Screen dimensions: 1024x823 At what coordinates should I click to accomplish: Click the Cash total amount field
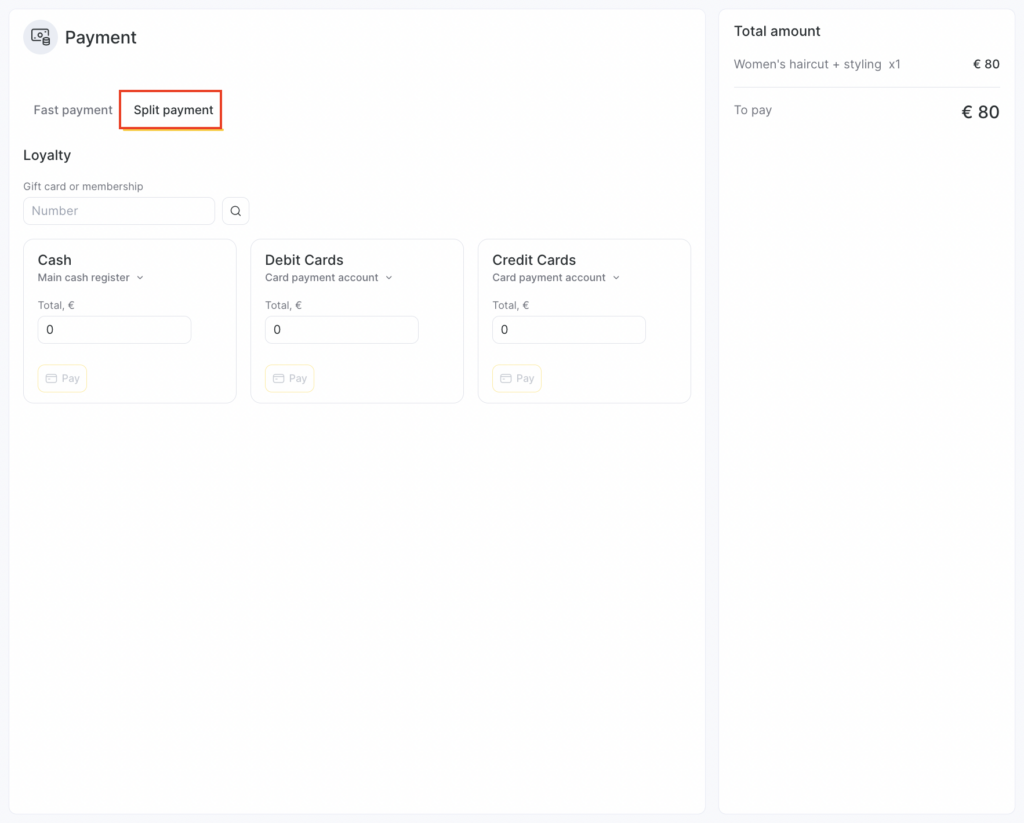coord(114,330)
